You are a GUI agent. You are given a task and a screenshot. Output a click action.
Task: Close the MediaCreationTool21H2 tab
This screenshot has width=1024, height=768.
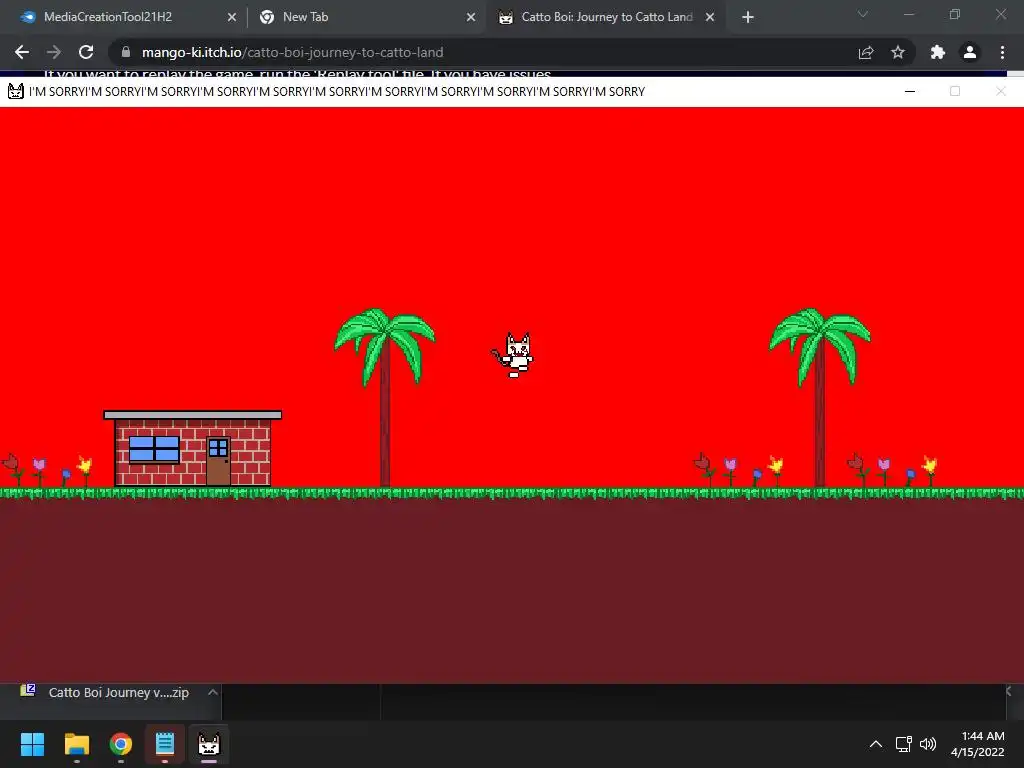point(232,18)
